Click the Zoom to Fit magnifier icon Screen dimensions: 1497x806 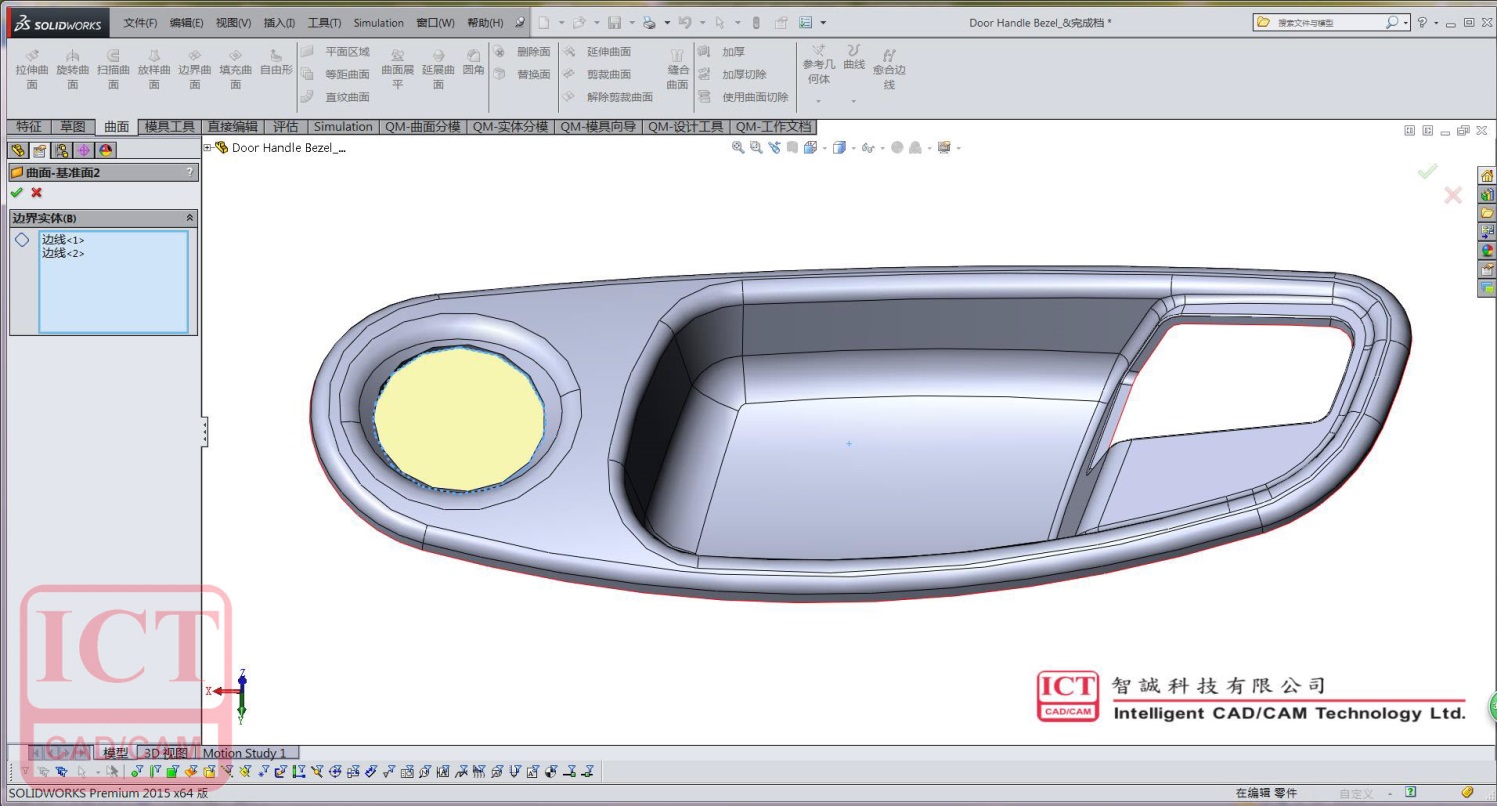(x=738, y=148)
